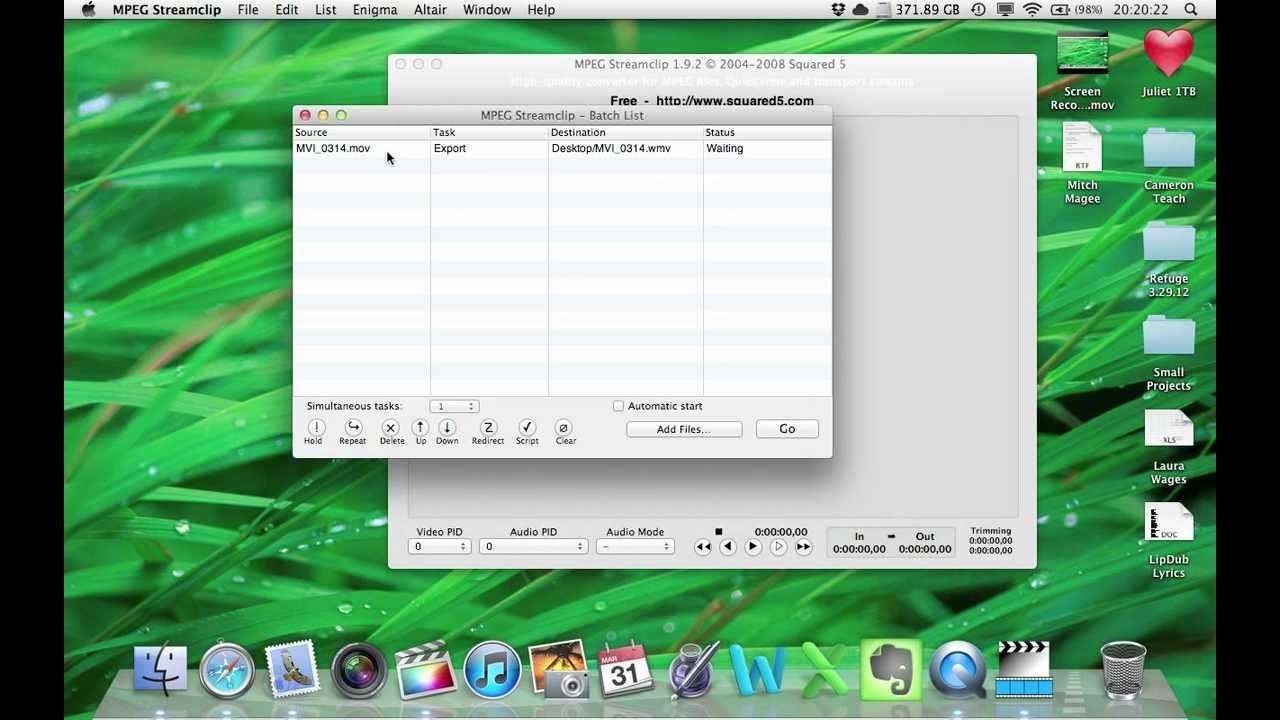Clear the batch list

pos(564,427)
